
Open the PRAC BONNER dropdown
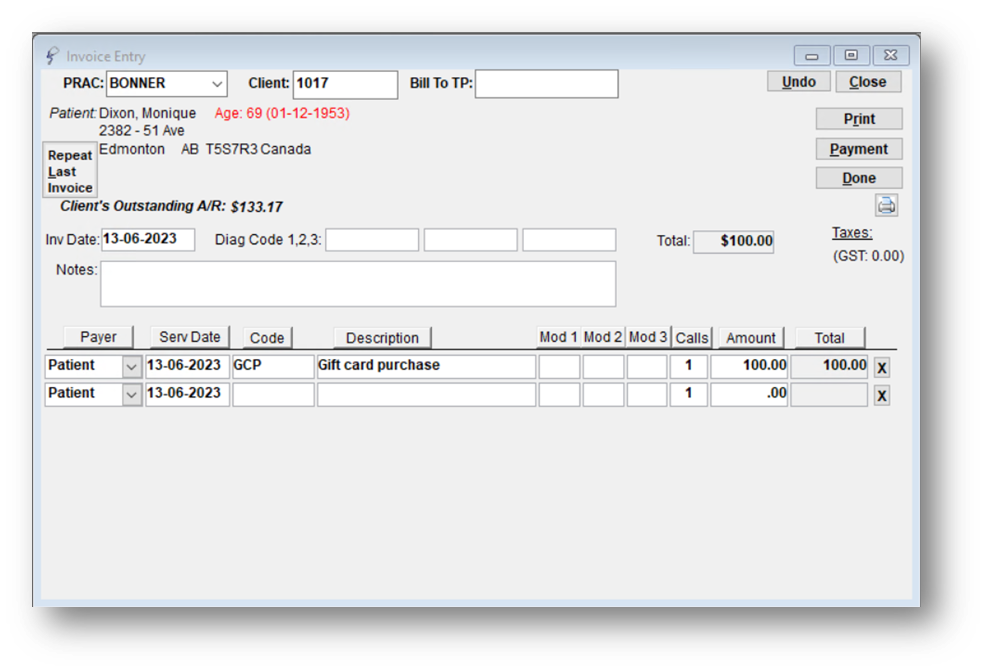(x=217, y=84)
